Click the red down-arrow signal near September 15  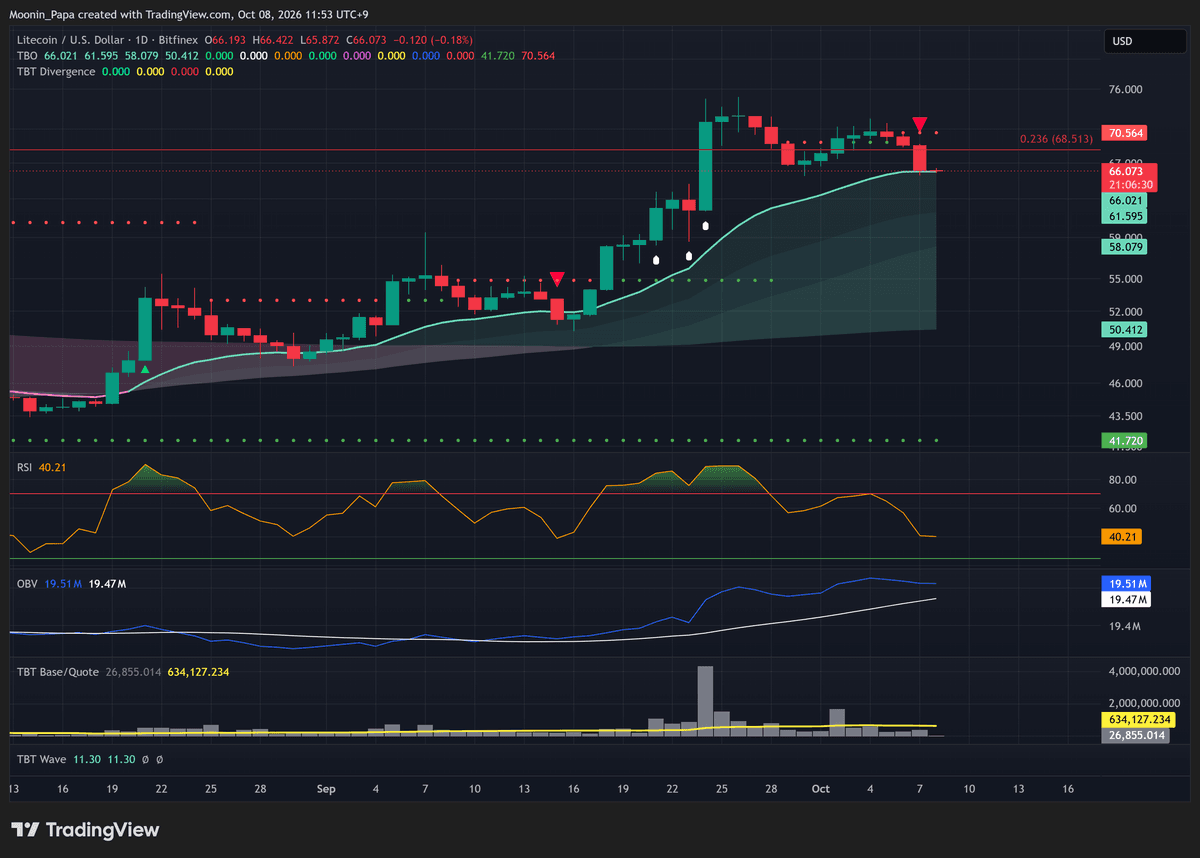557,279
